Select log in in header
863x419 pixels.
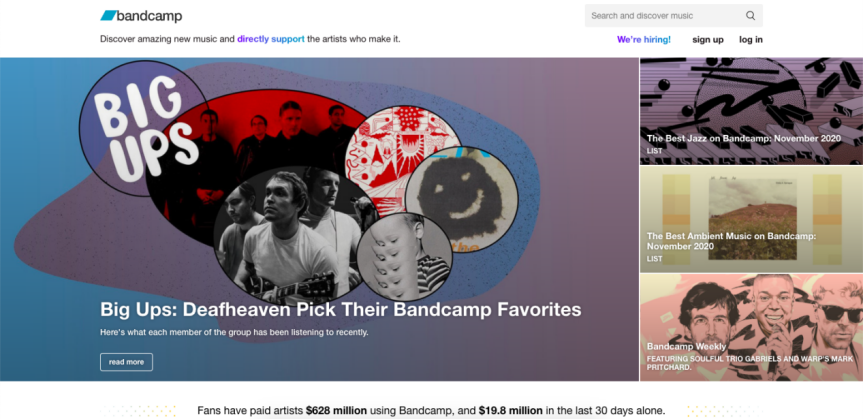[x=751, y=40]
